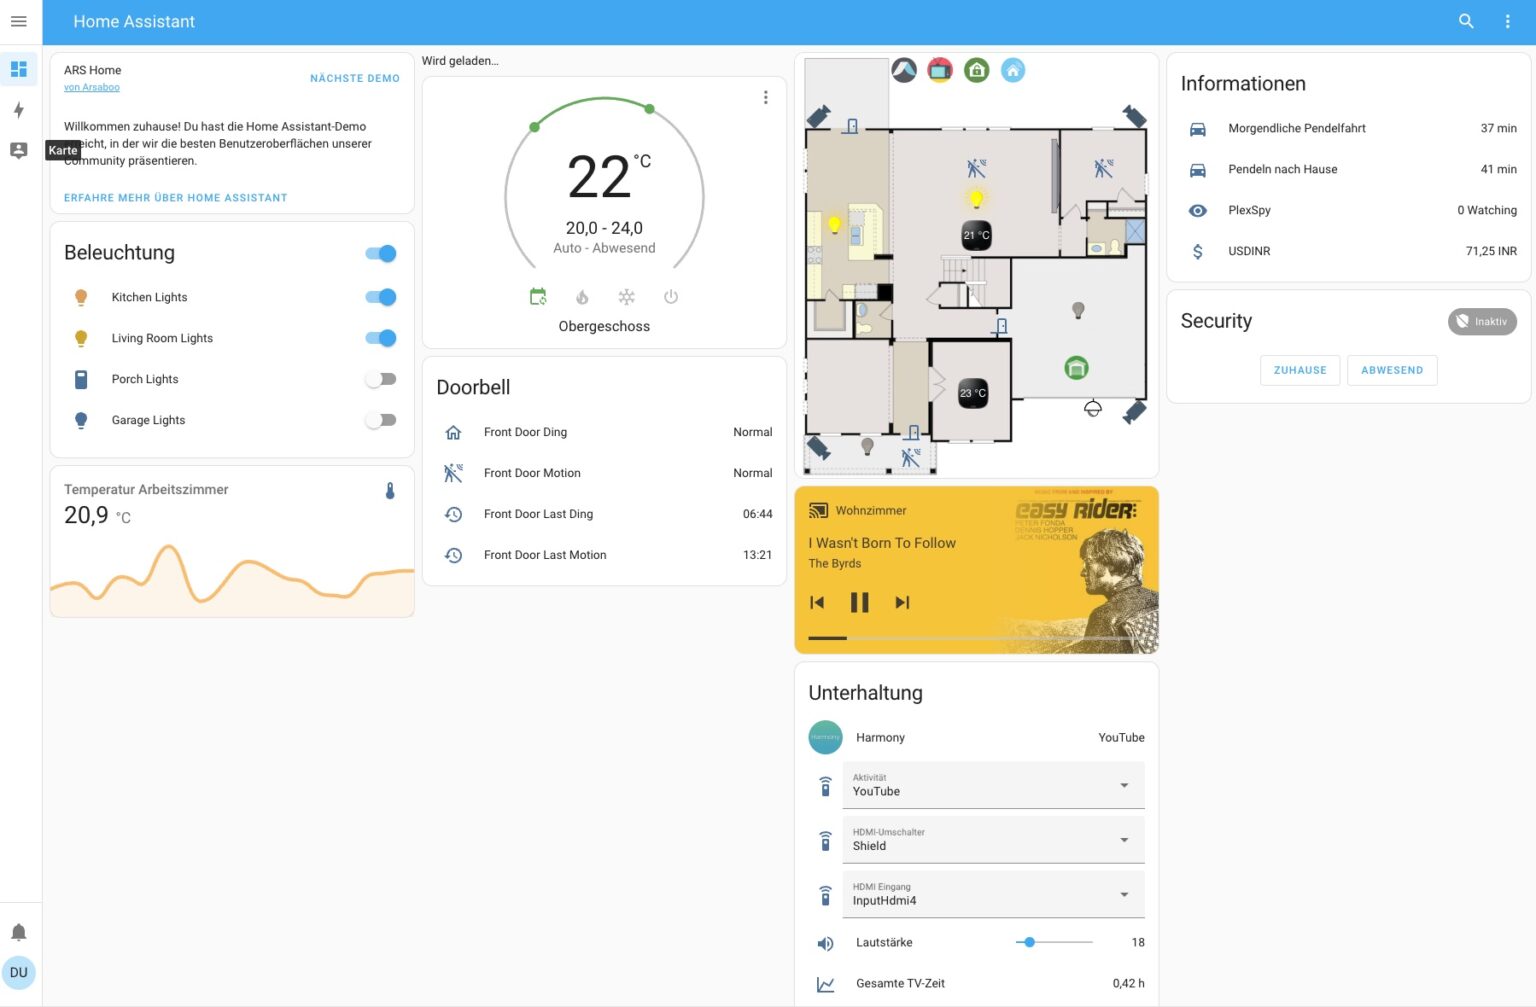Screen dimensions: 1536x1007
Task: Skip to next track in Wohnzimmer player
Action: [x=902, y=602]
